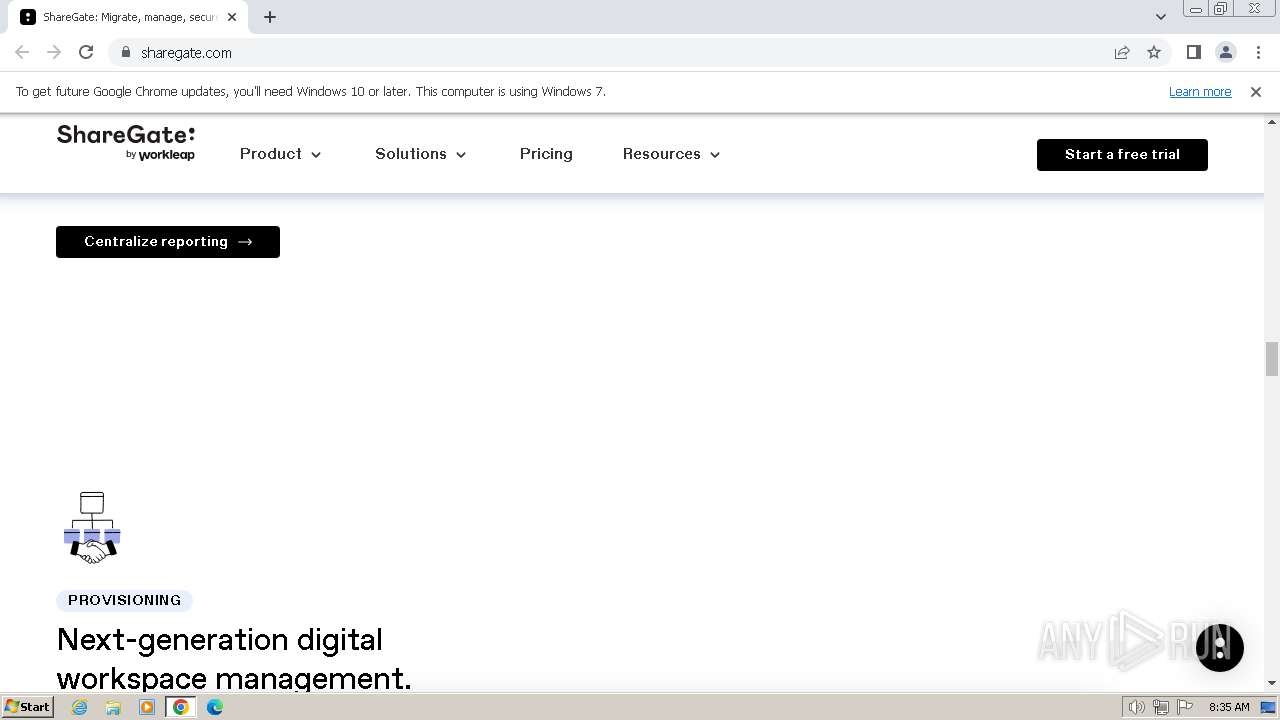Open the tab search chevron

(x=1160, y=17)
